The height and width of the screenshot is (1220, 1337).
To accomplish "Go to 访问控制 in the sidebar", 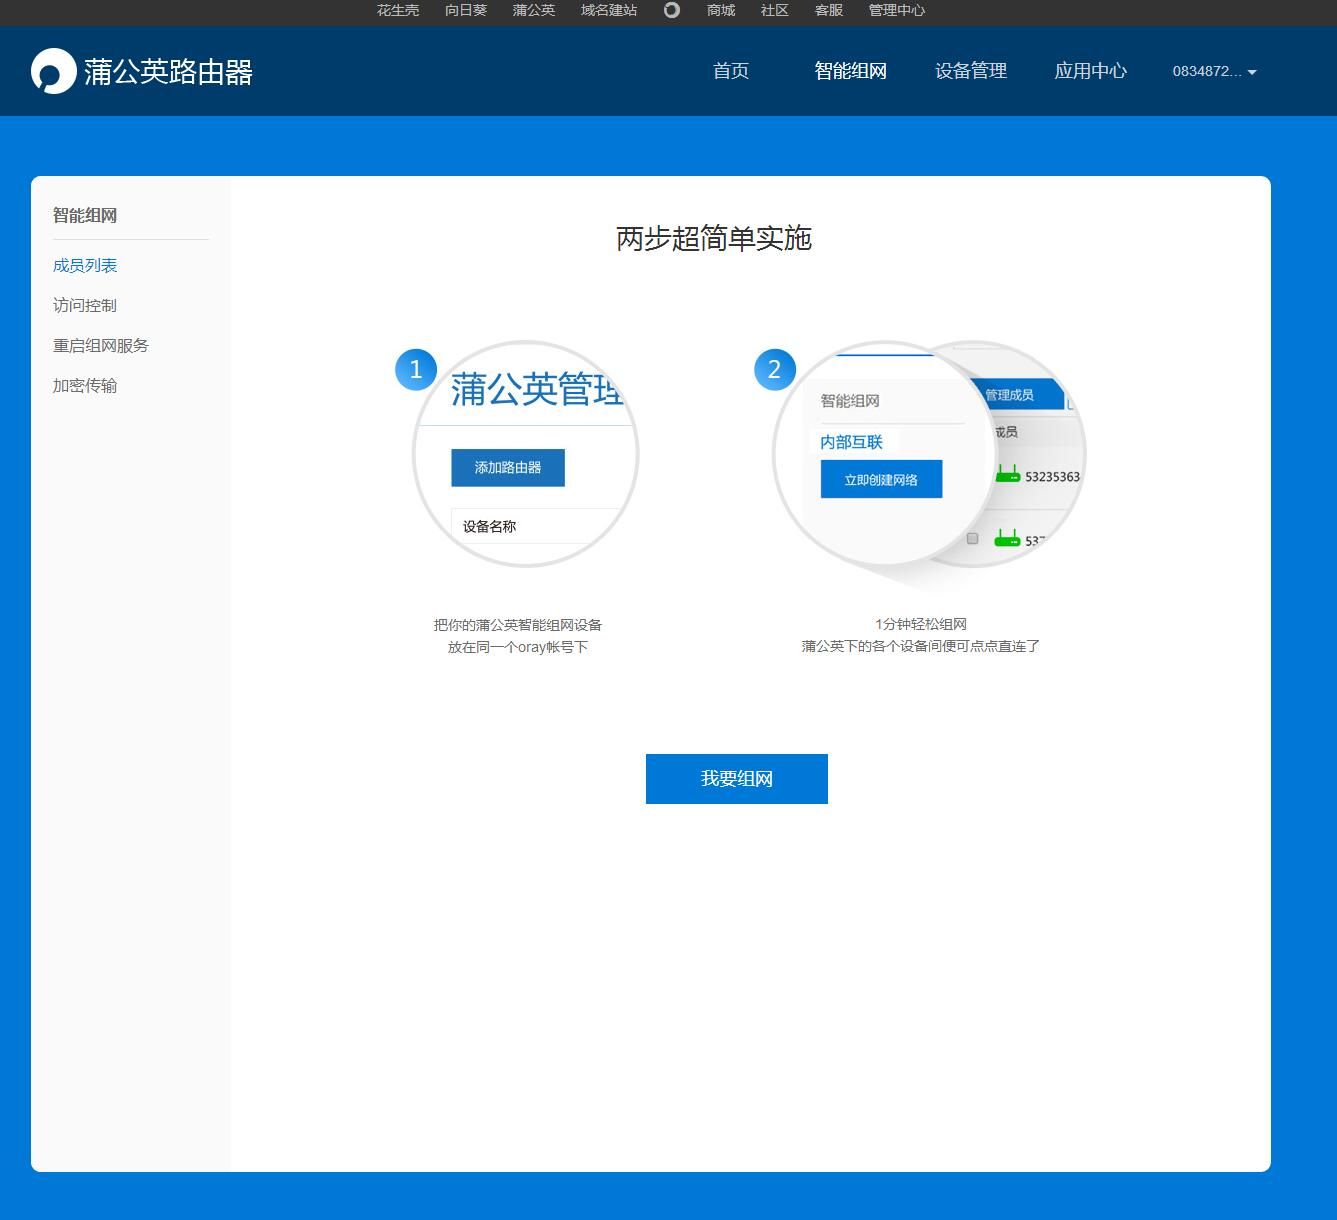I will click(x=85, y=305).
